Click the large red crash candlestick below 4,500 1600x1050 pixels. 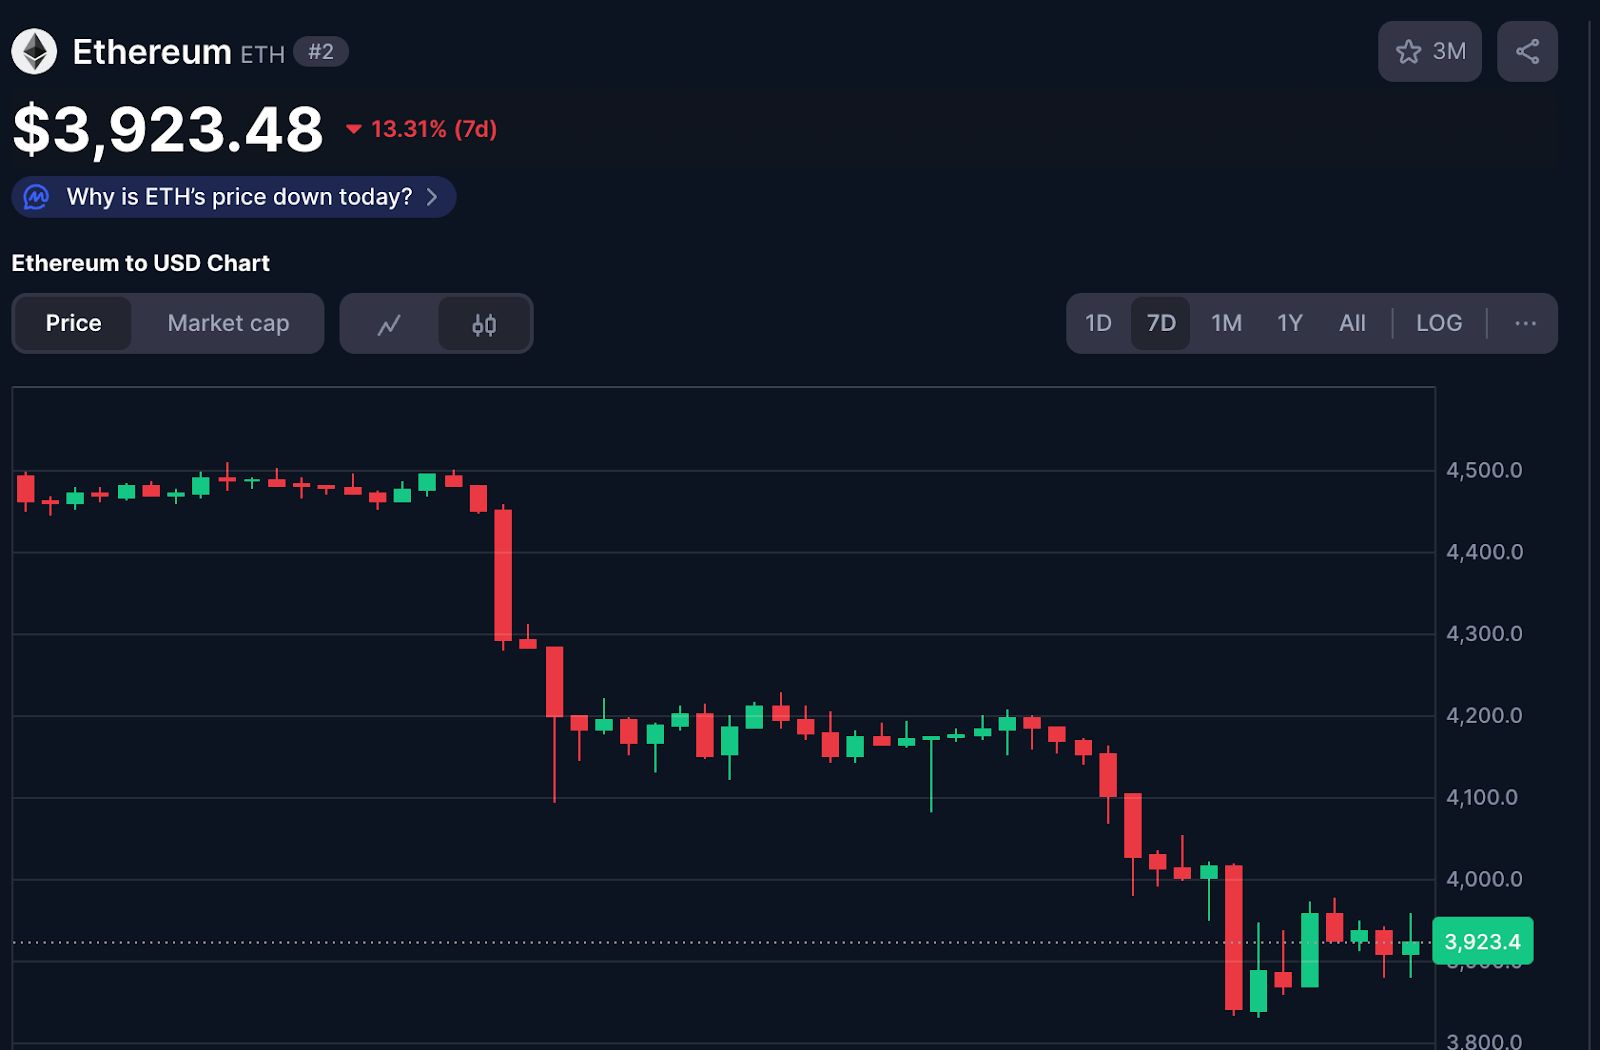tap(503, 575)
